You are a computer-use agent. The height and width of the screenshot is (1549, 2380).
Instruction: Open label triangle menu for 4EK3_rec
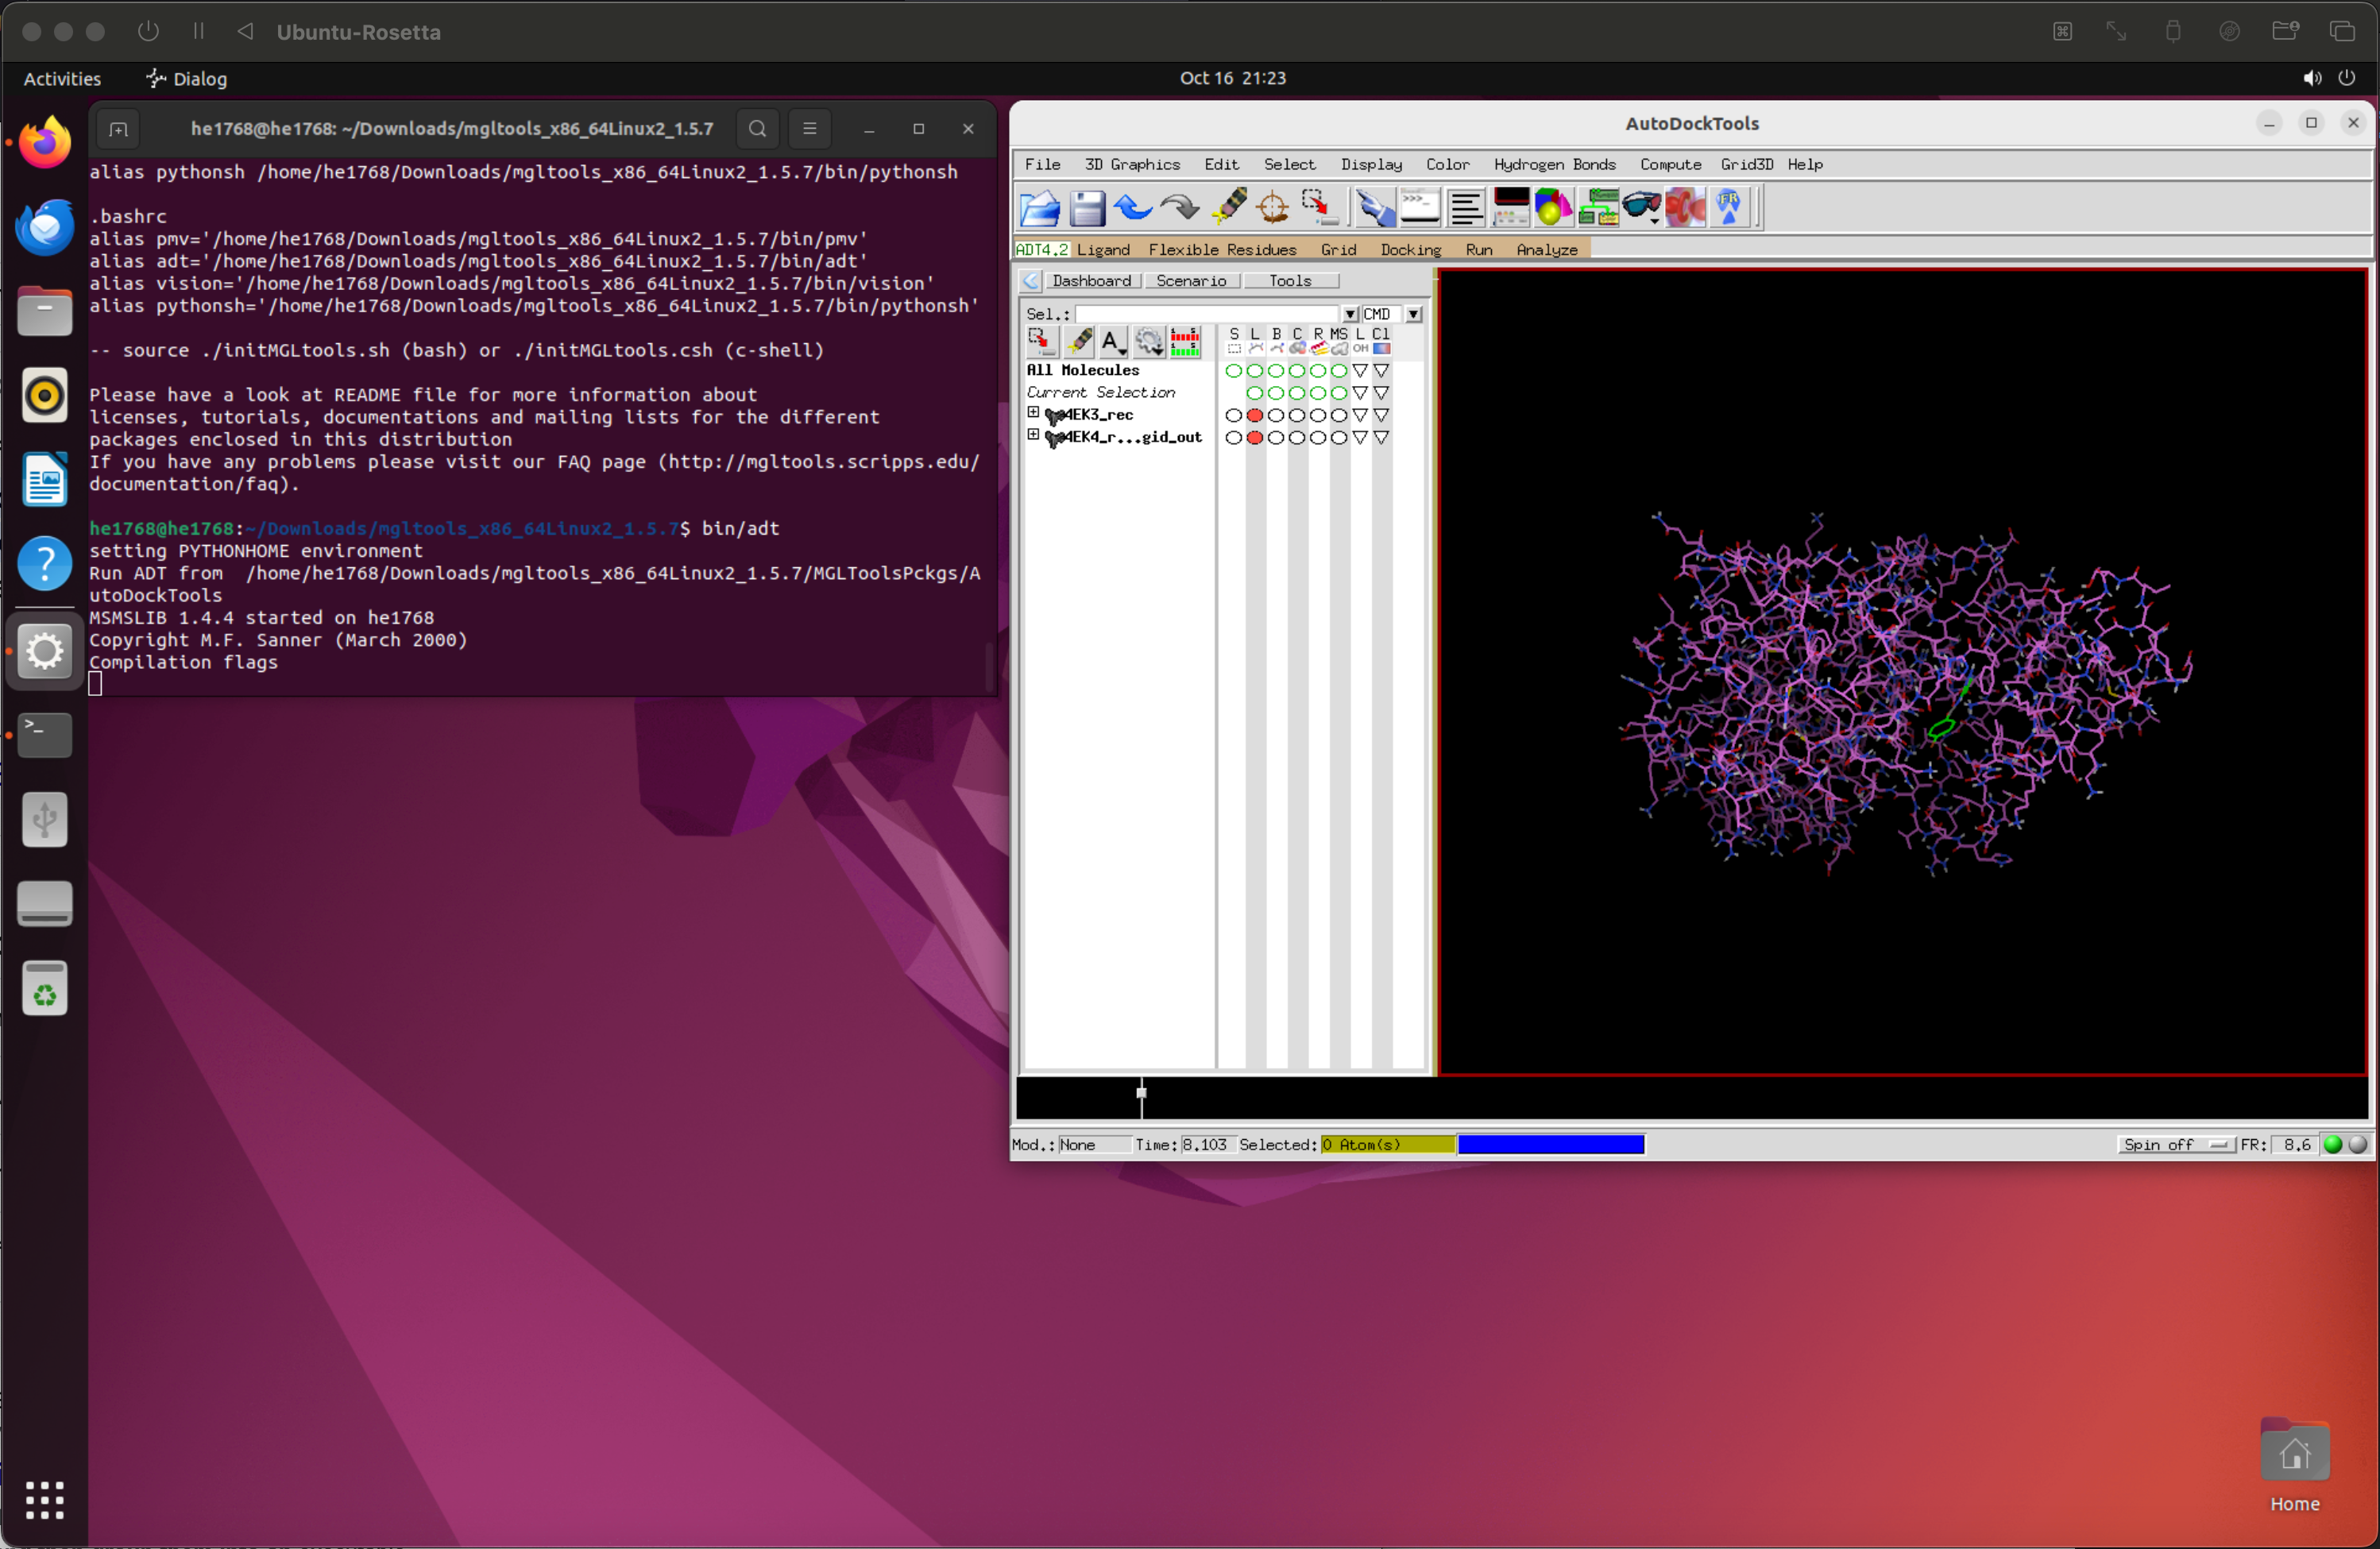[1360, 415]
